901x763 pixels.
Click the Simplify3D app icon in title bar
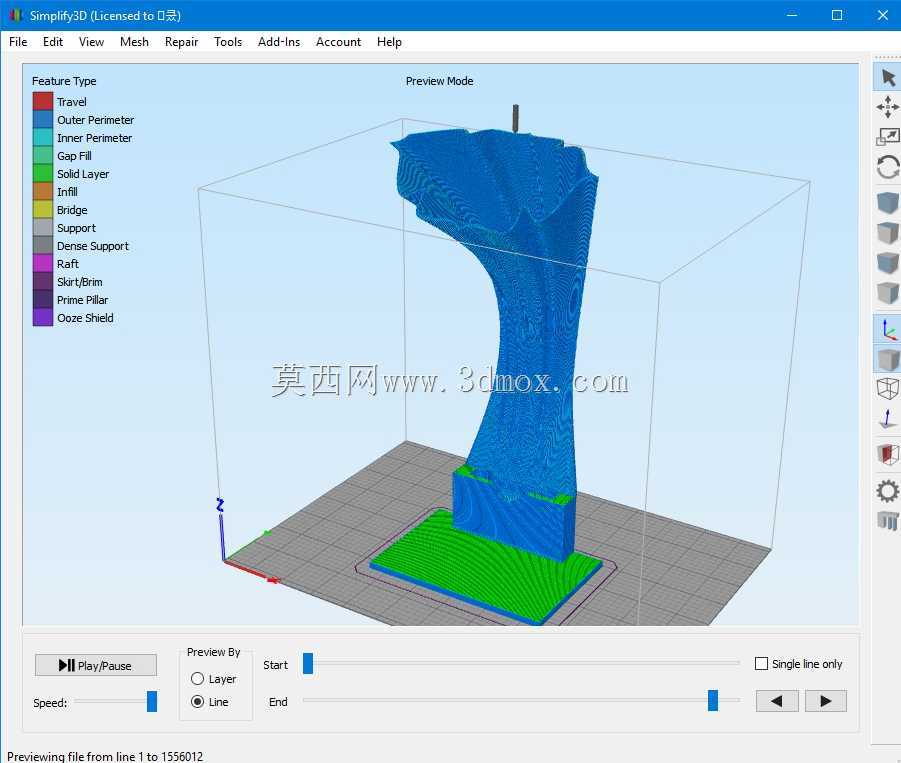coord(16,16)
